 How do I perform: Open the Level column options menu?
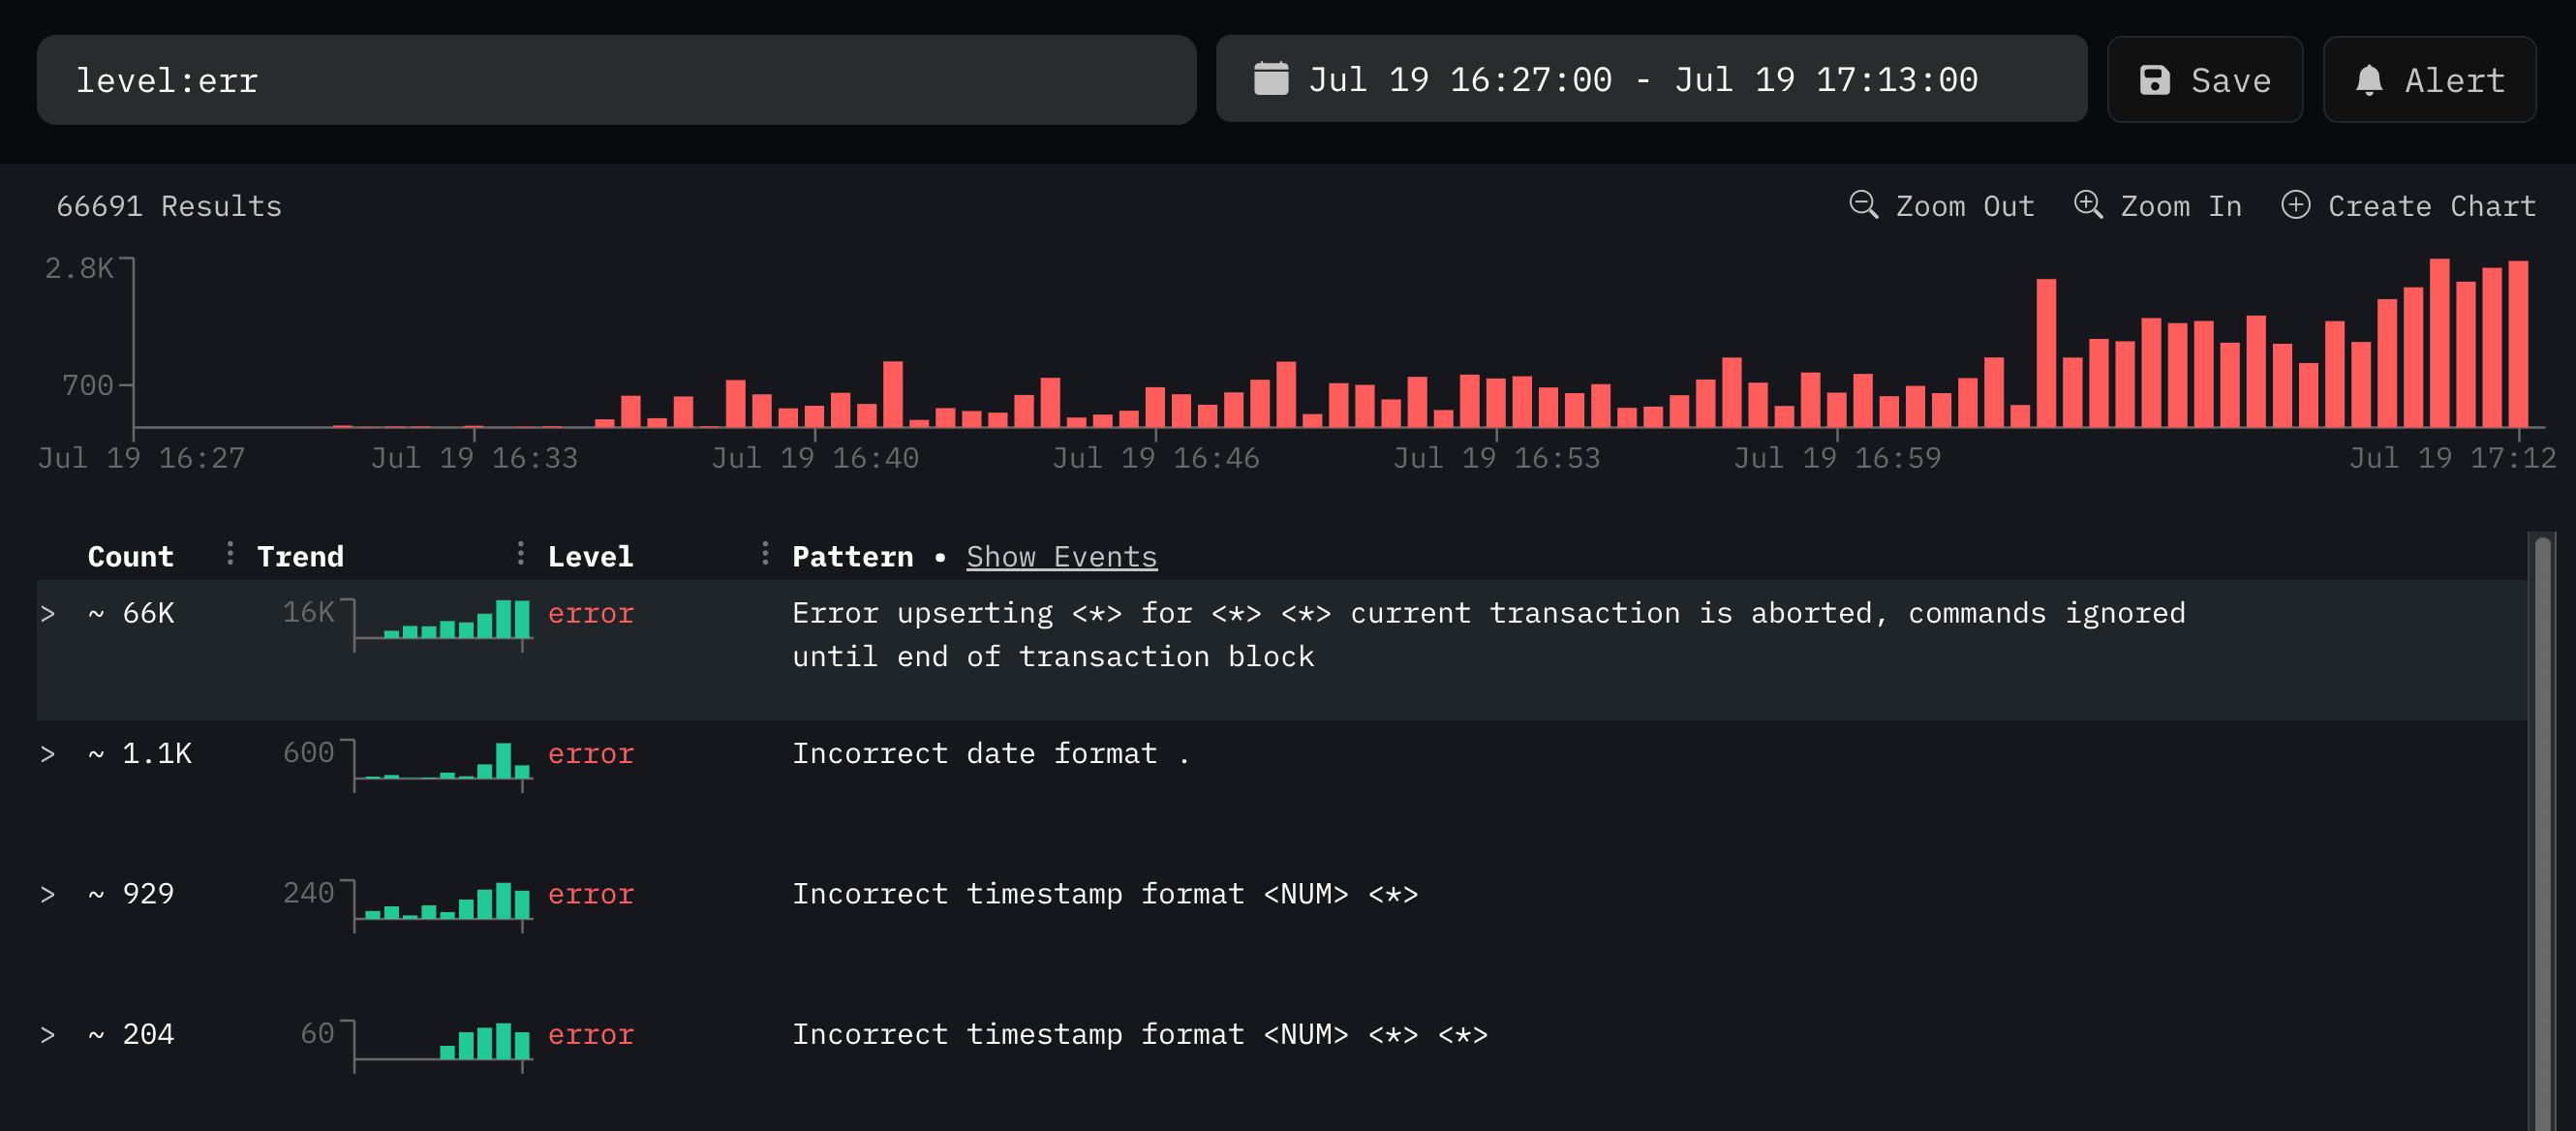point(765,553)
